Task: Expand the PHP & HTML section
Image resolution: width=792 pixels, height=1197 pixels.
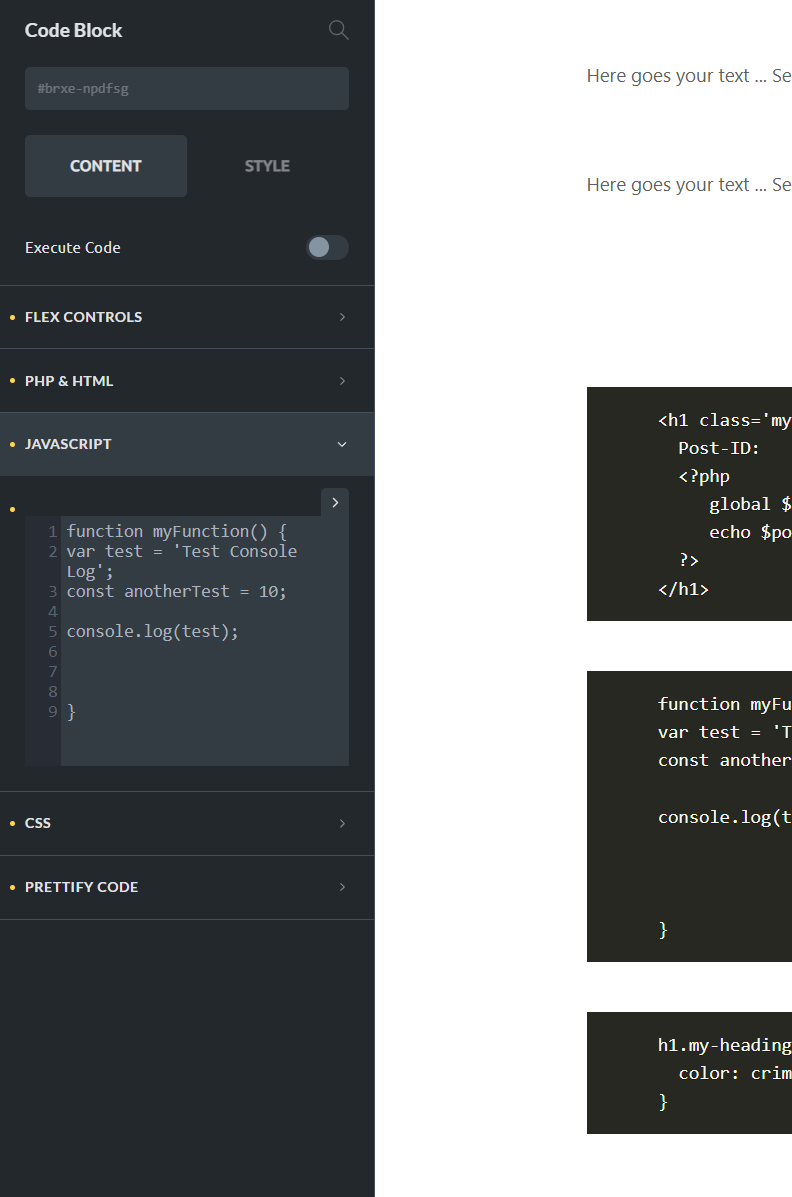Action: pyautogui.click(x=187, y=381)
